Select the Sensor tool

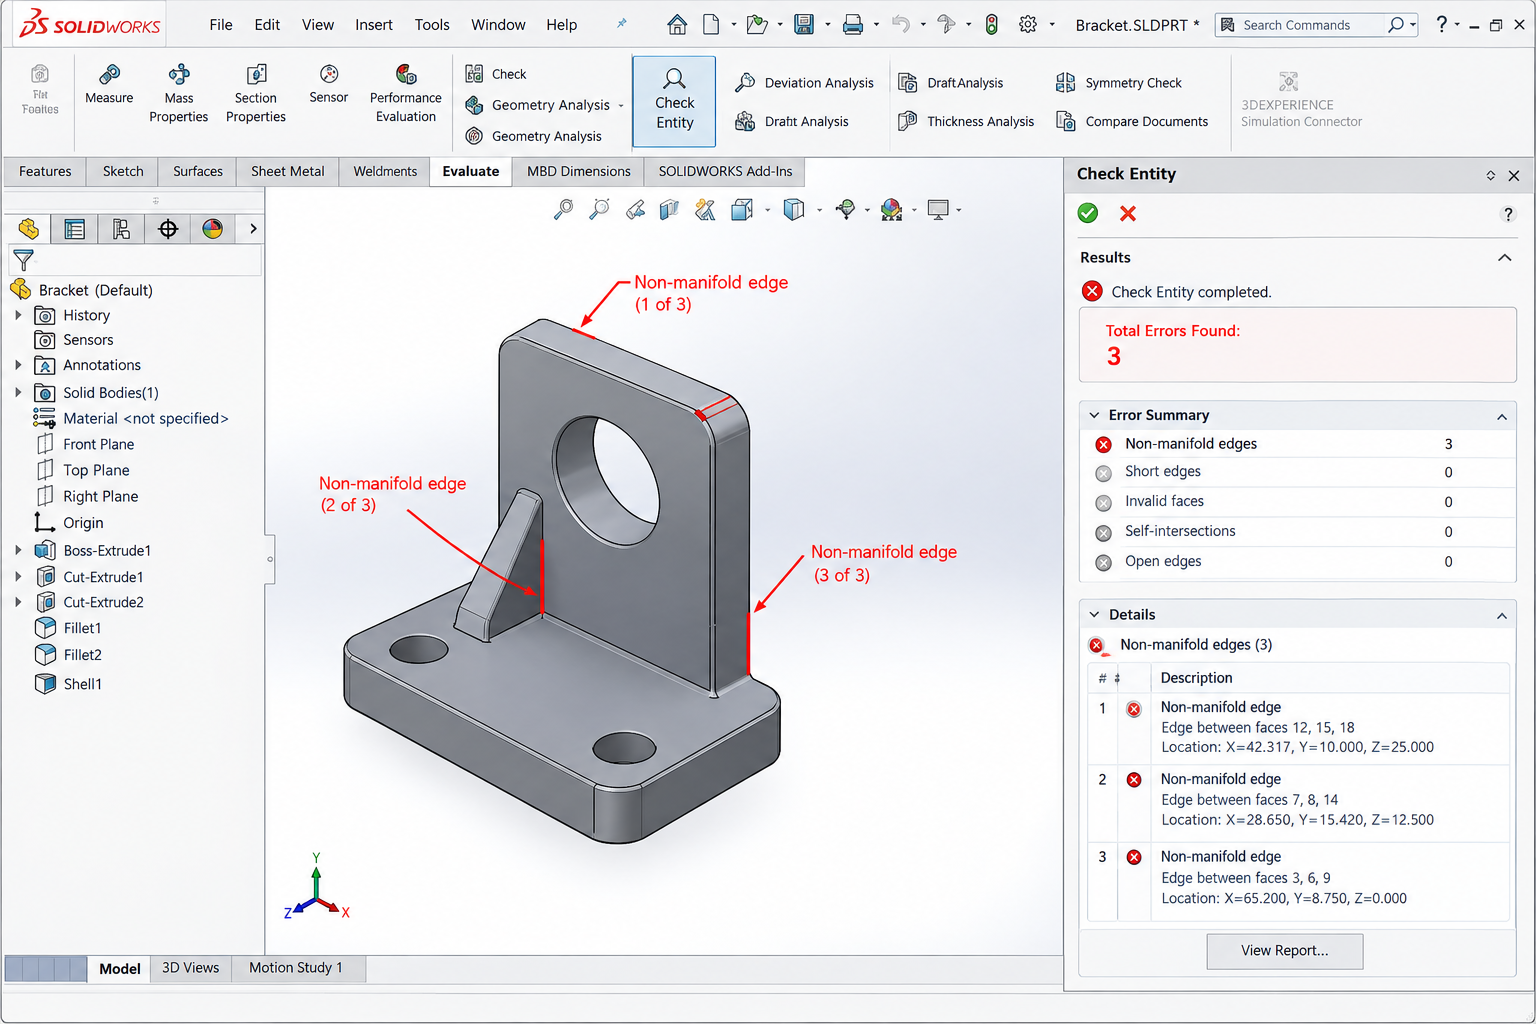point(329,85)
